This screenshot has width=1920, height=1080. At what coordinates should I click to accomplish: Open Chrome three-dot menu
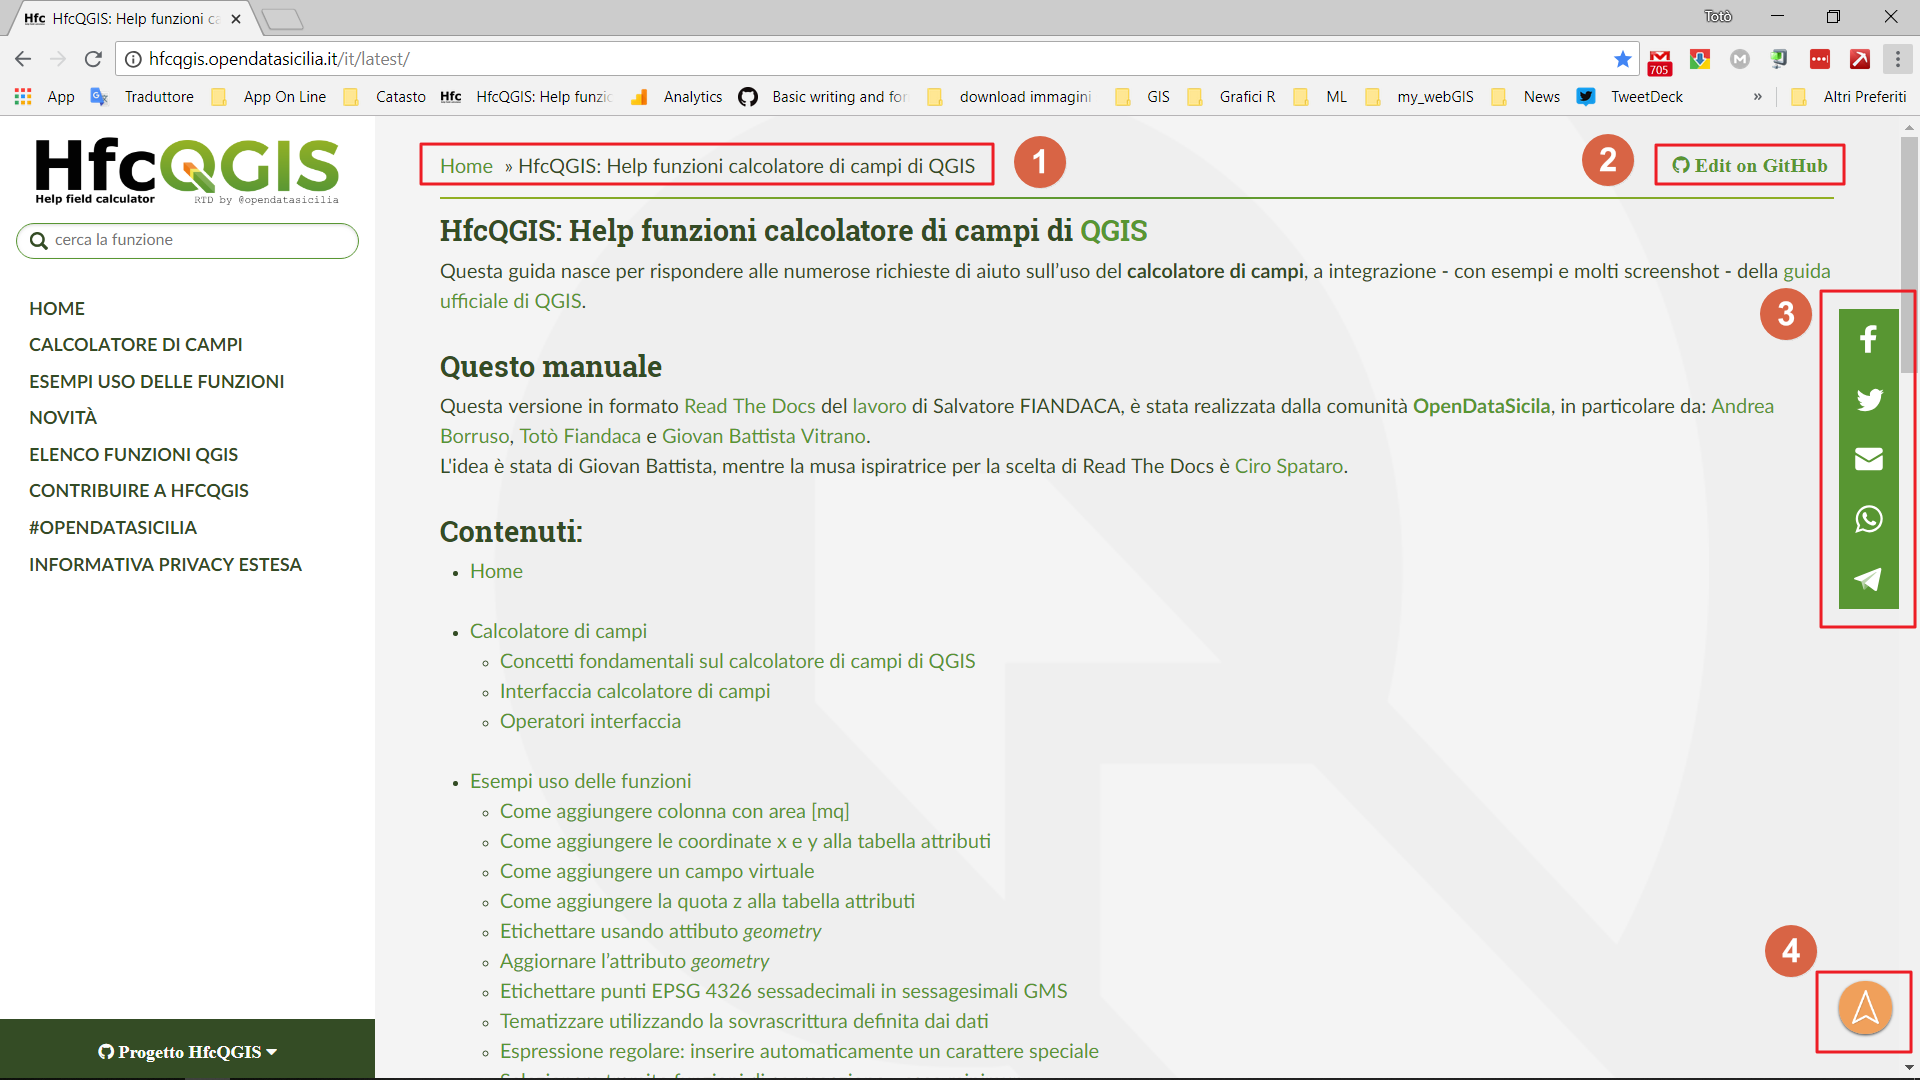coord(1897,59)
